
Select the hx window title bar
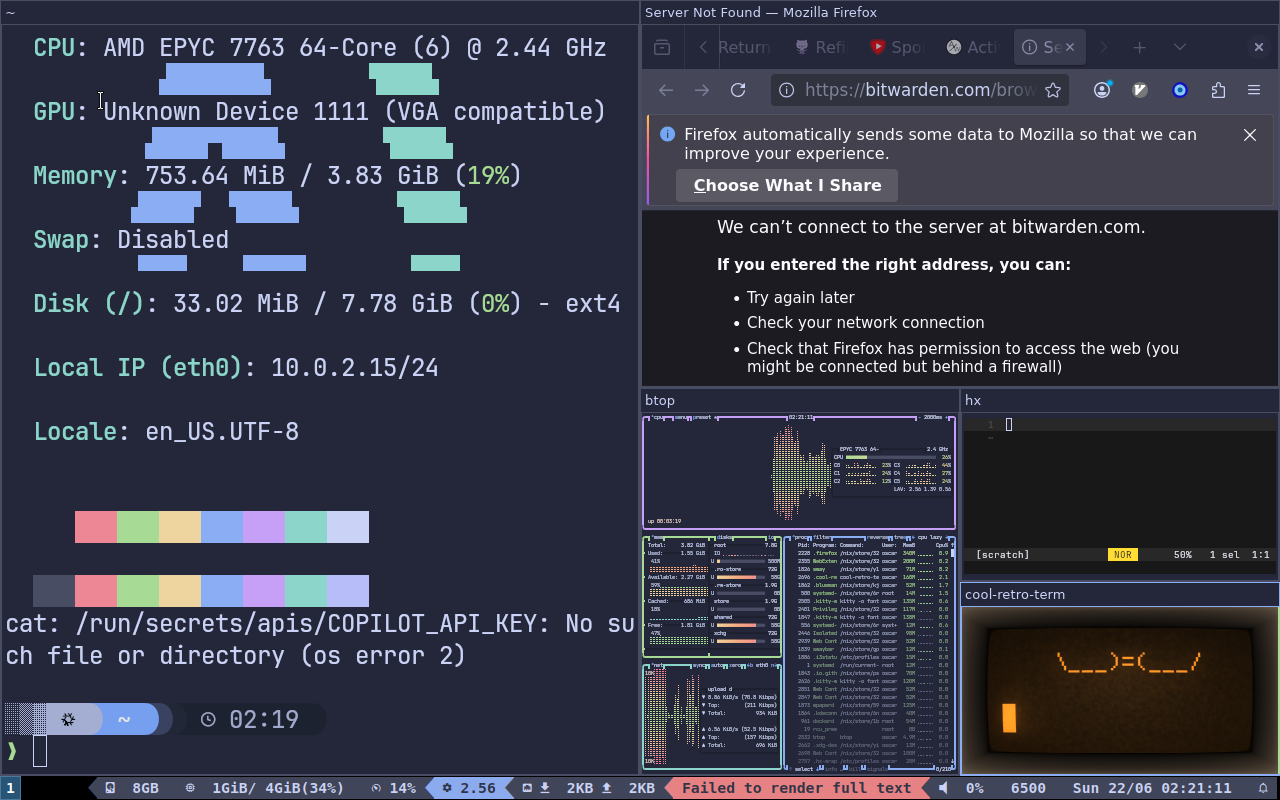(1119, 400)
